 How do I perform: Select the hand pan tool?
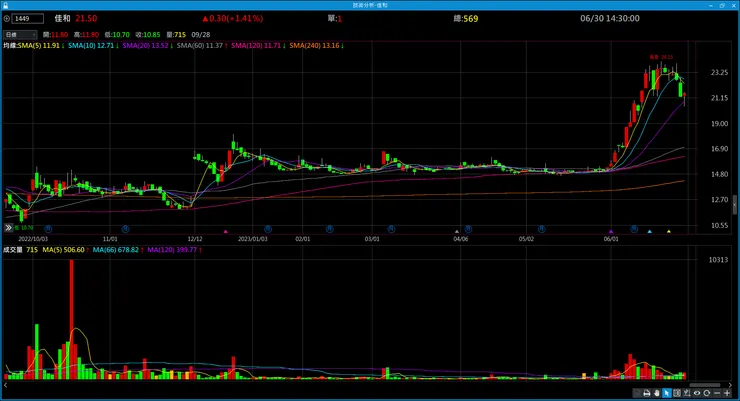pos(656,393)
